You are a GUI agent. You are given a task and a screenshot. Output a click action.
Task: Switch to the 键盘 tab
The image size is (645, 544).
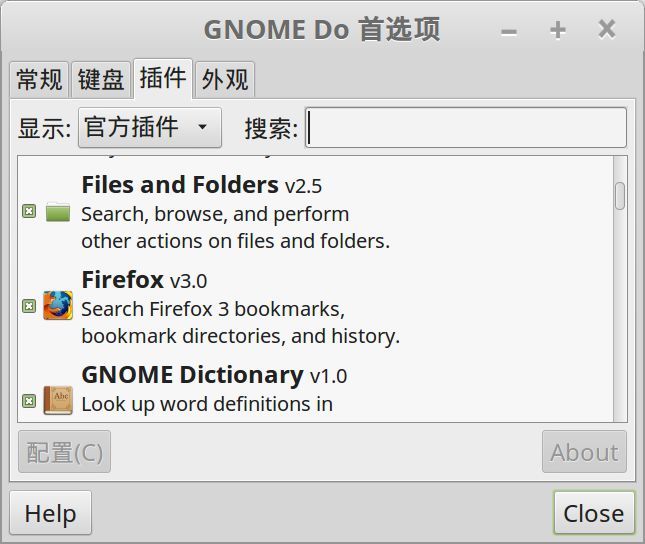pyautogui.click(x=101, y=78)
